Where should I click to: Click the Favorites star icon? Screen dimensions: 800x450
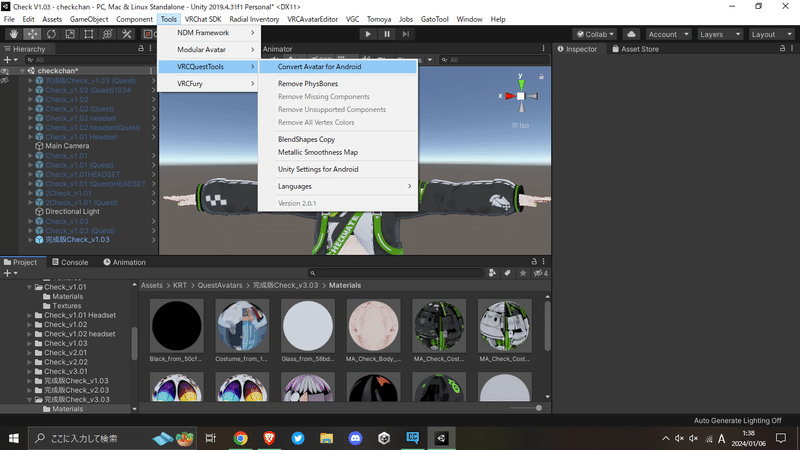point(523,273)
